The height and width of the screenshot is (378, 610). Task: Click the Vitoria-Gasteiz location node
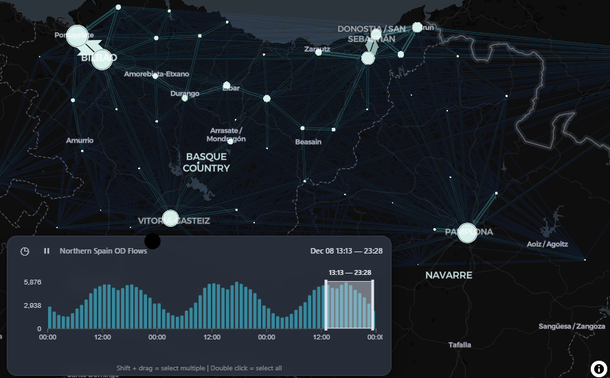coord(170,218)
